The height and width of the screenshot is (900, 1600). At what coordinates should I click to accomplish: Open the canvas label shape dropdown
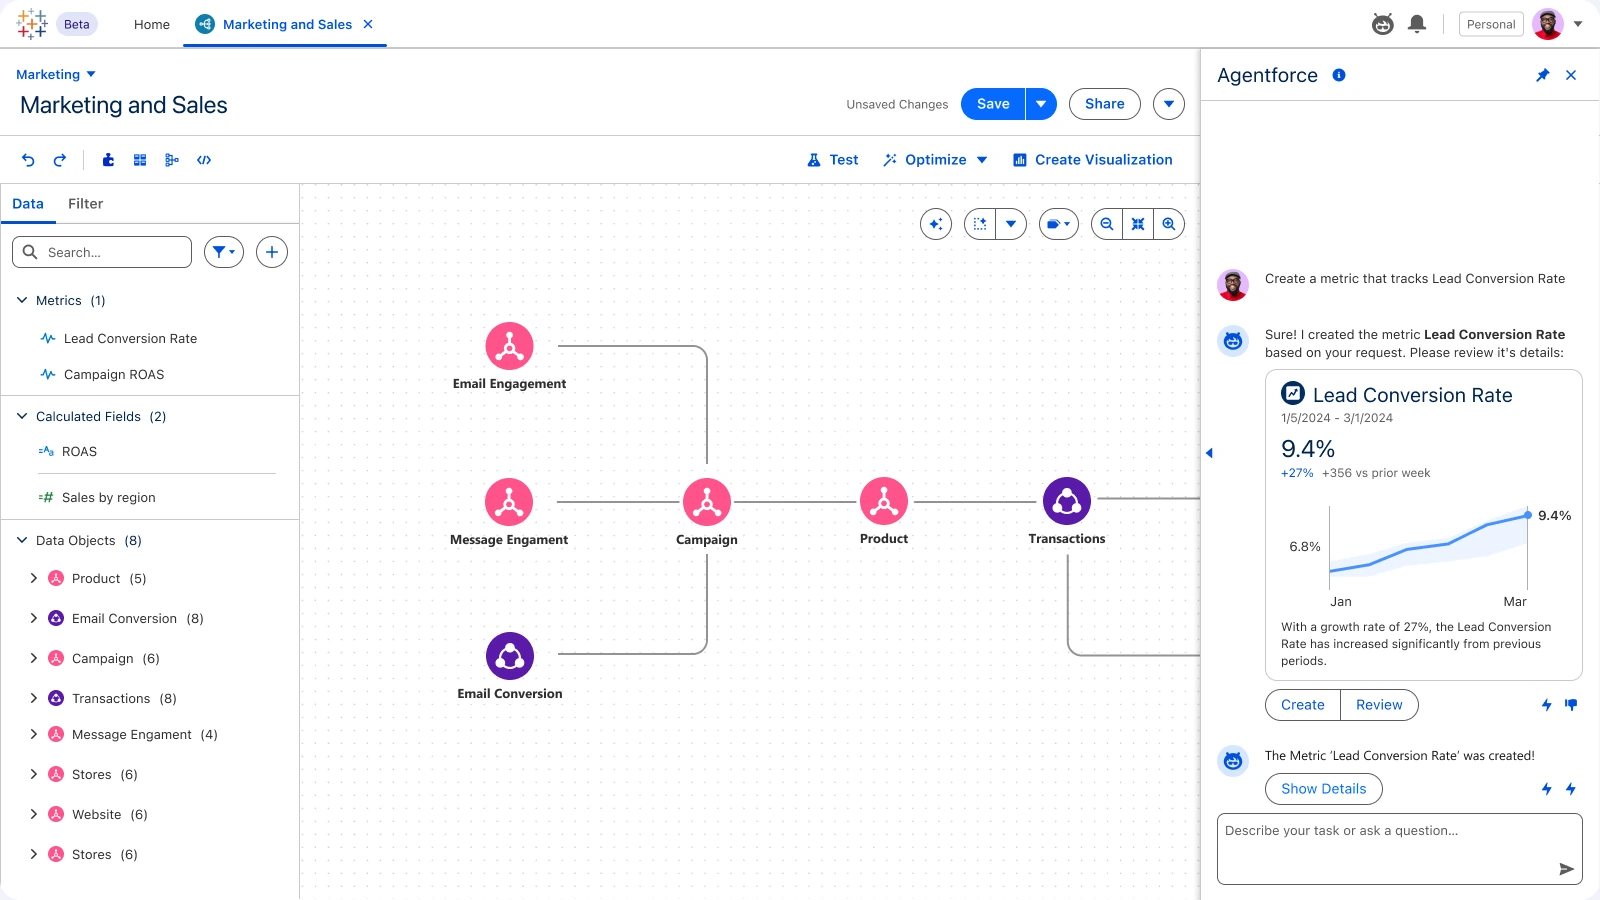click(1059, 224)
